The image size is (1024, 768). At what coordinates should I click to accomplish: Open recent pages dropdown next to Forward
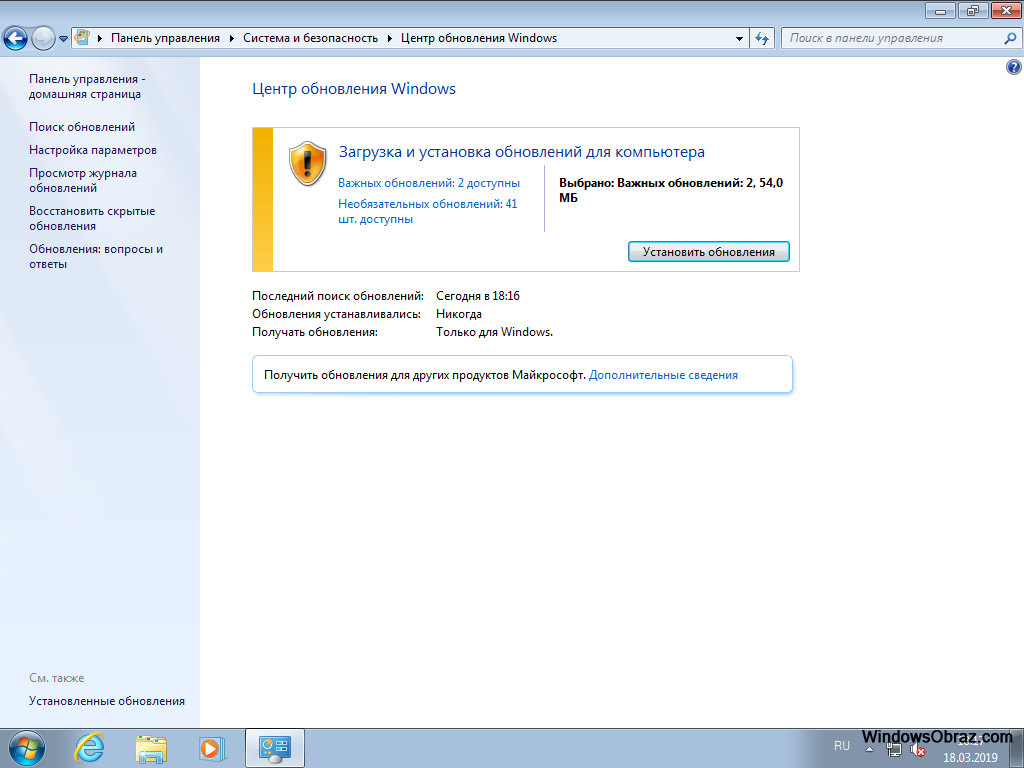(x=63, y=39)
